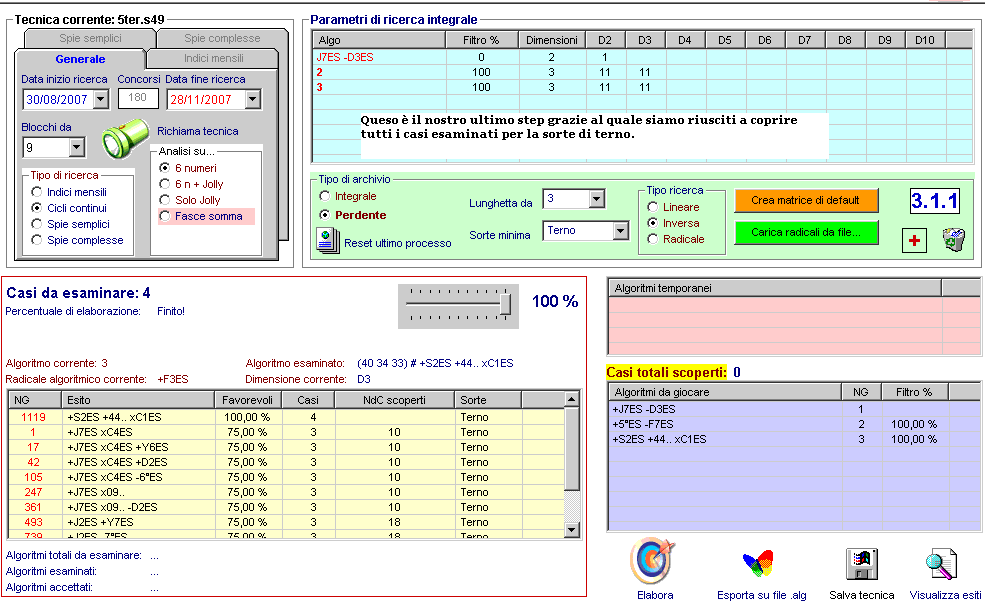
Task: Select result row 247 +J7ES x09..
Action: tap(286, 492)
